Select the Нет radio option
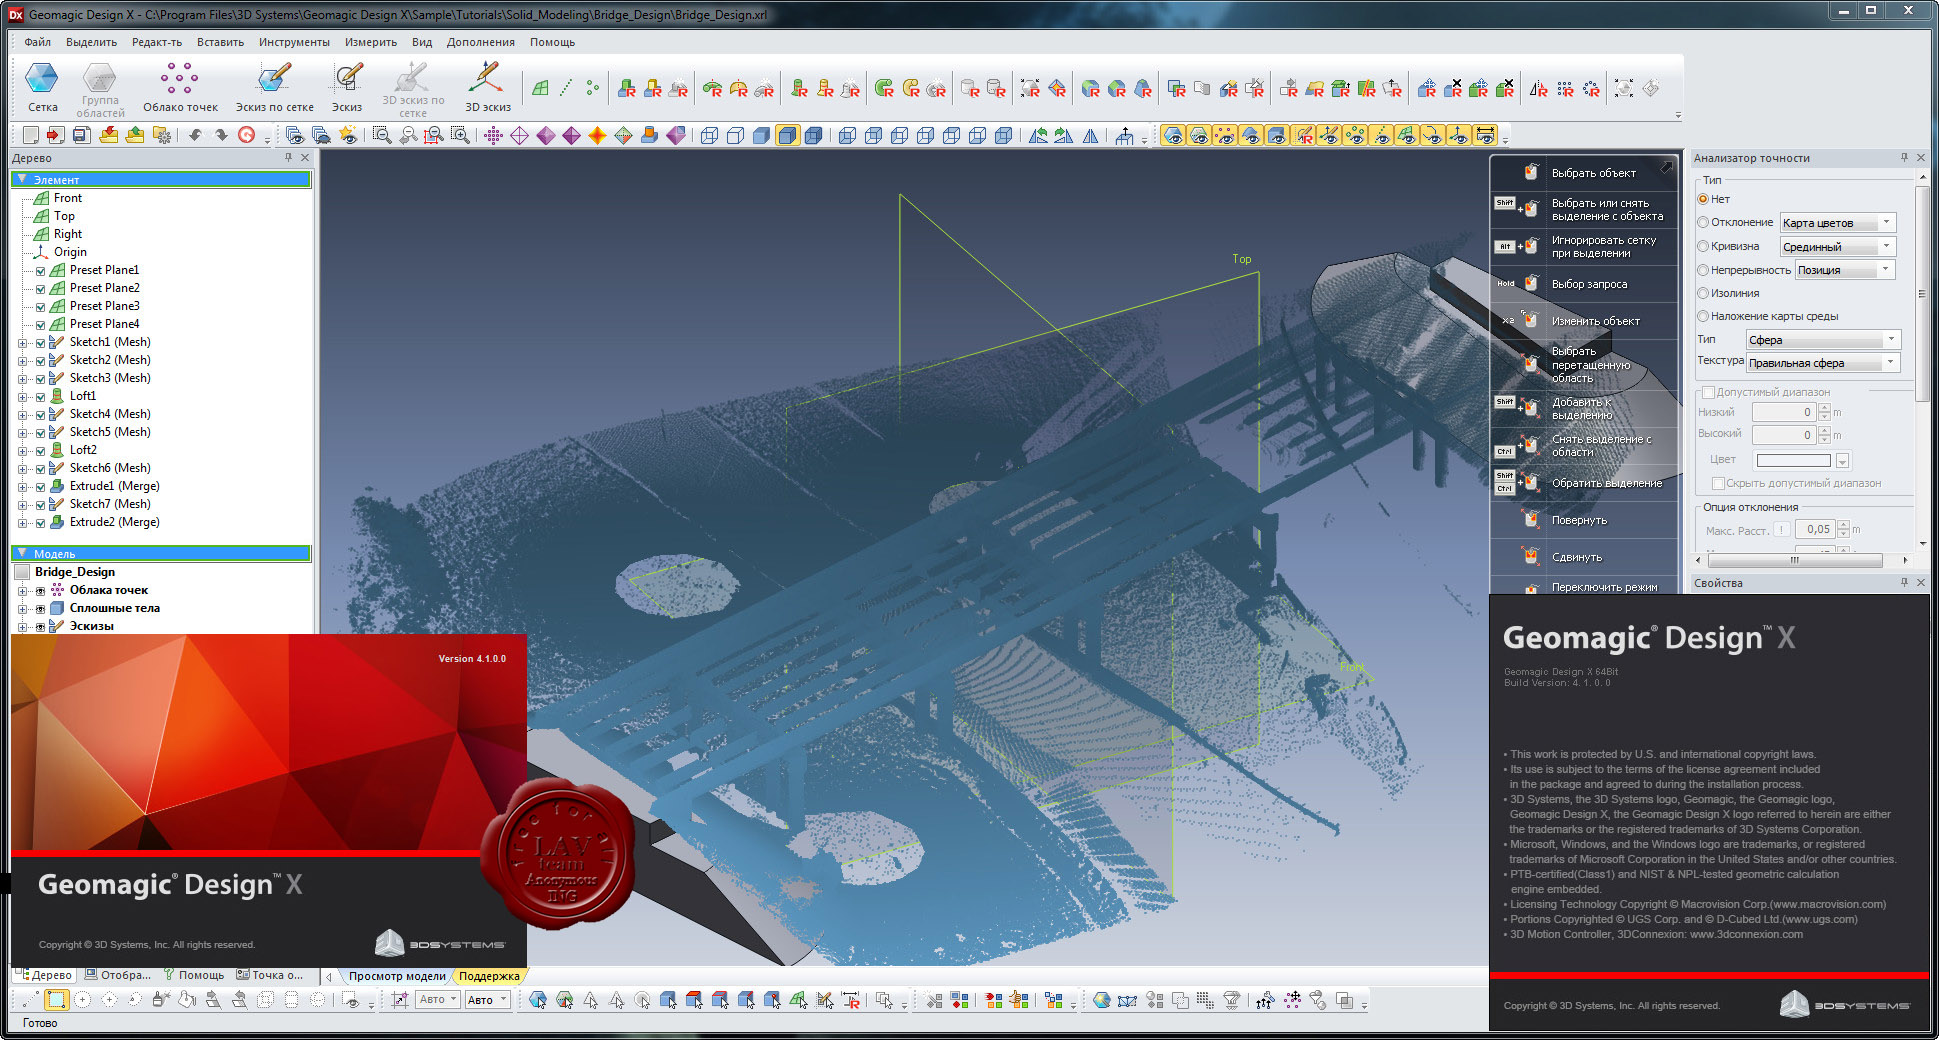 point(1703,199)
